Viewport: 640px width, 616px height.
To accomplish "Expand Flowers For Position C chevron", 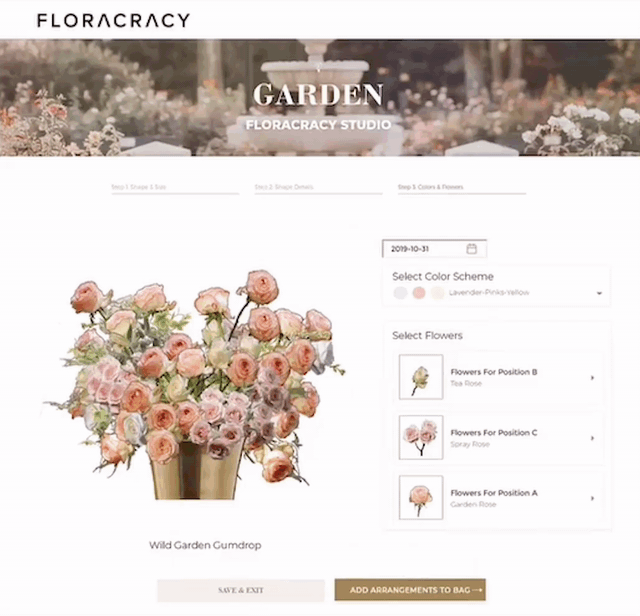I will click(x=592, y=438).
